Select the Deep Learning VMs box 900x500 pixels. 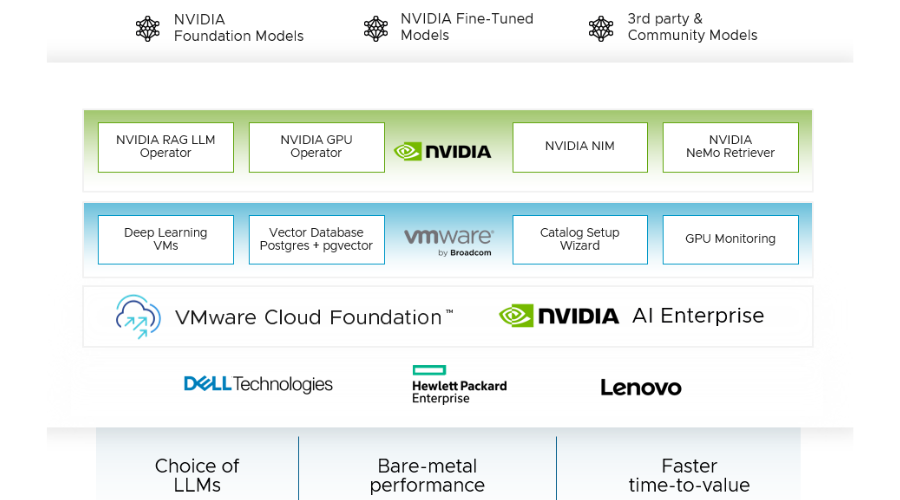tap(166, 239)
